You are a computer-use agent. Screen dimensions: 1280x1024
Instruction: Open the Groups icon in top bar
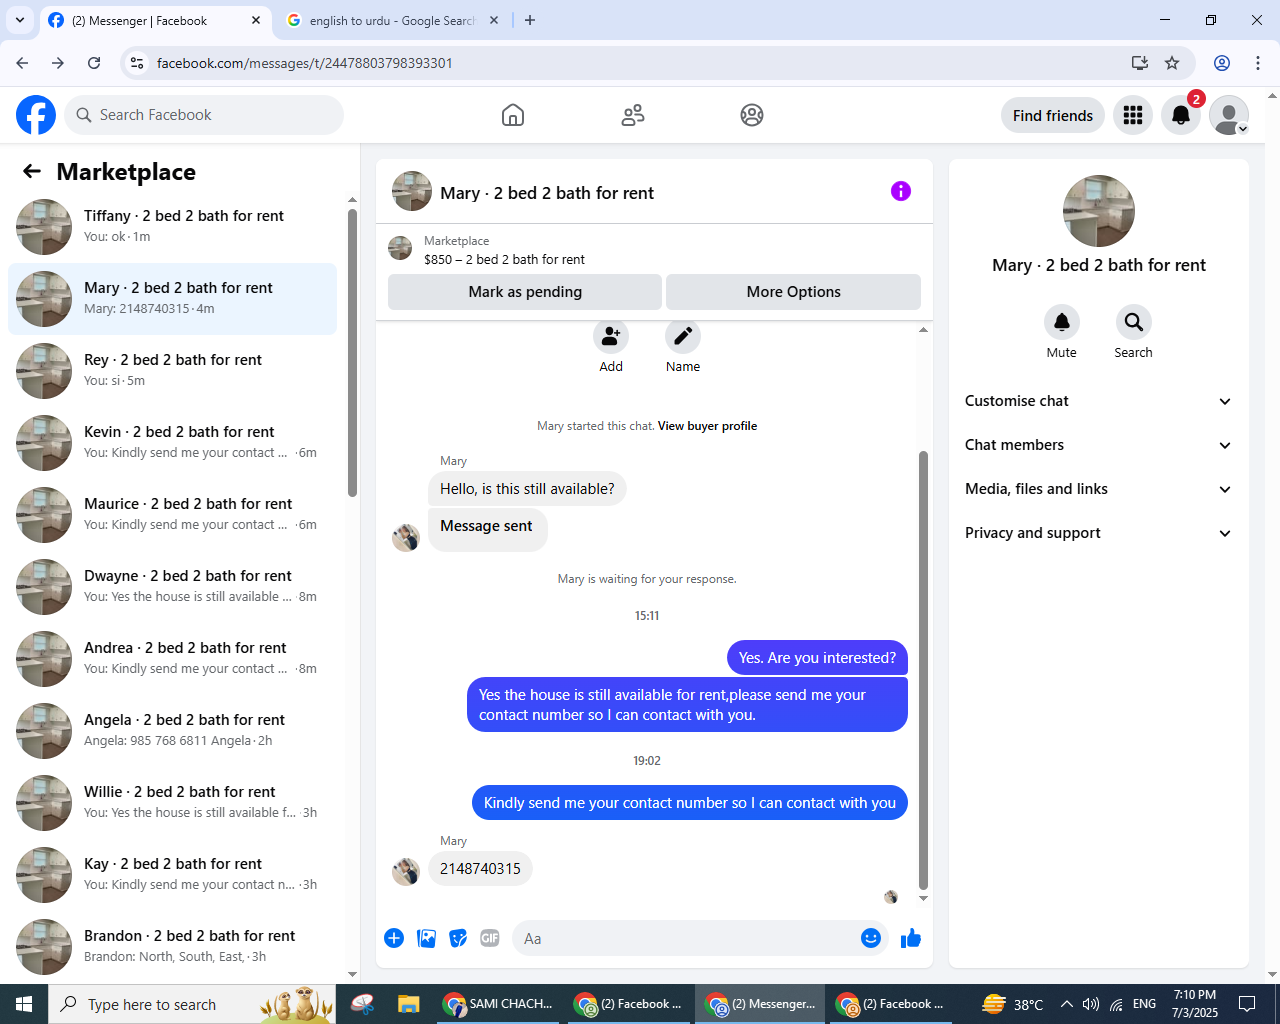point(752,115)
